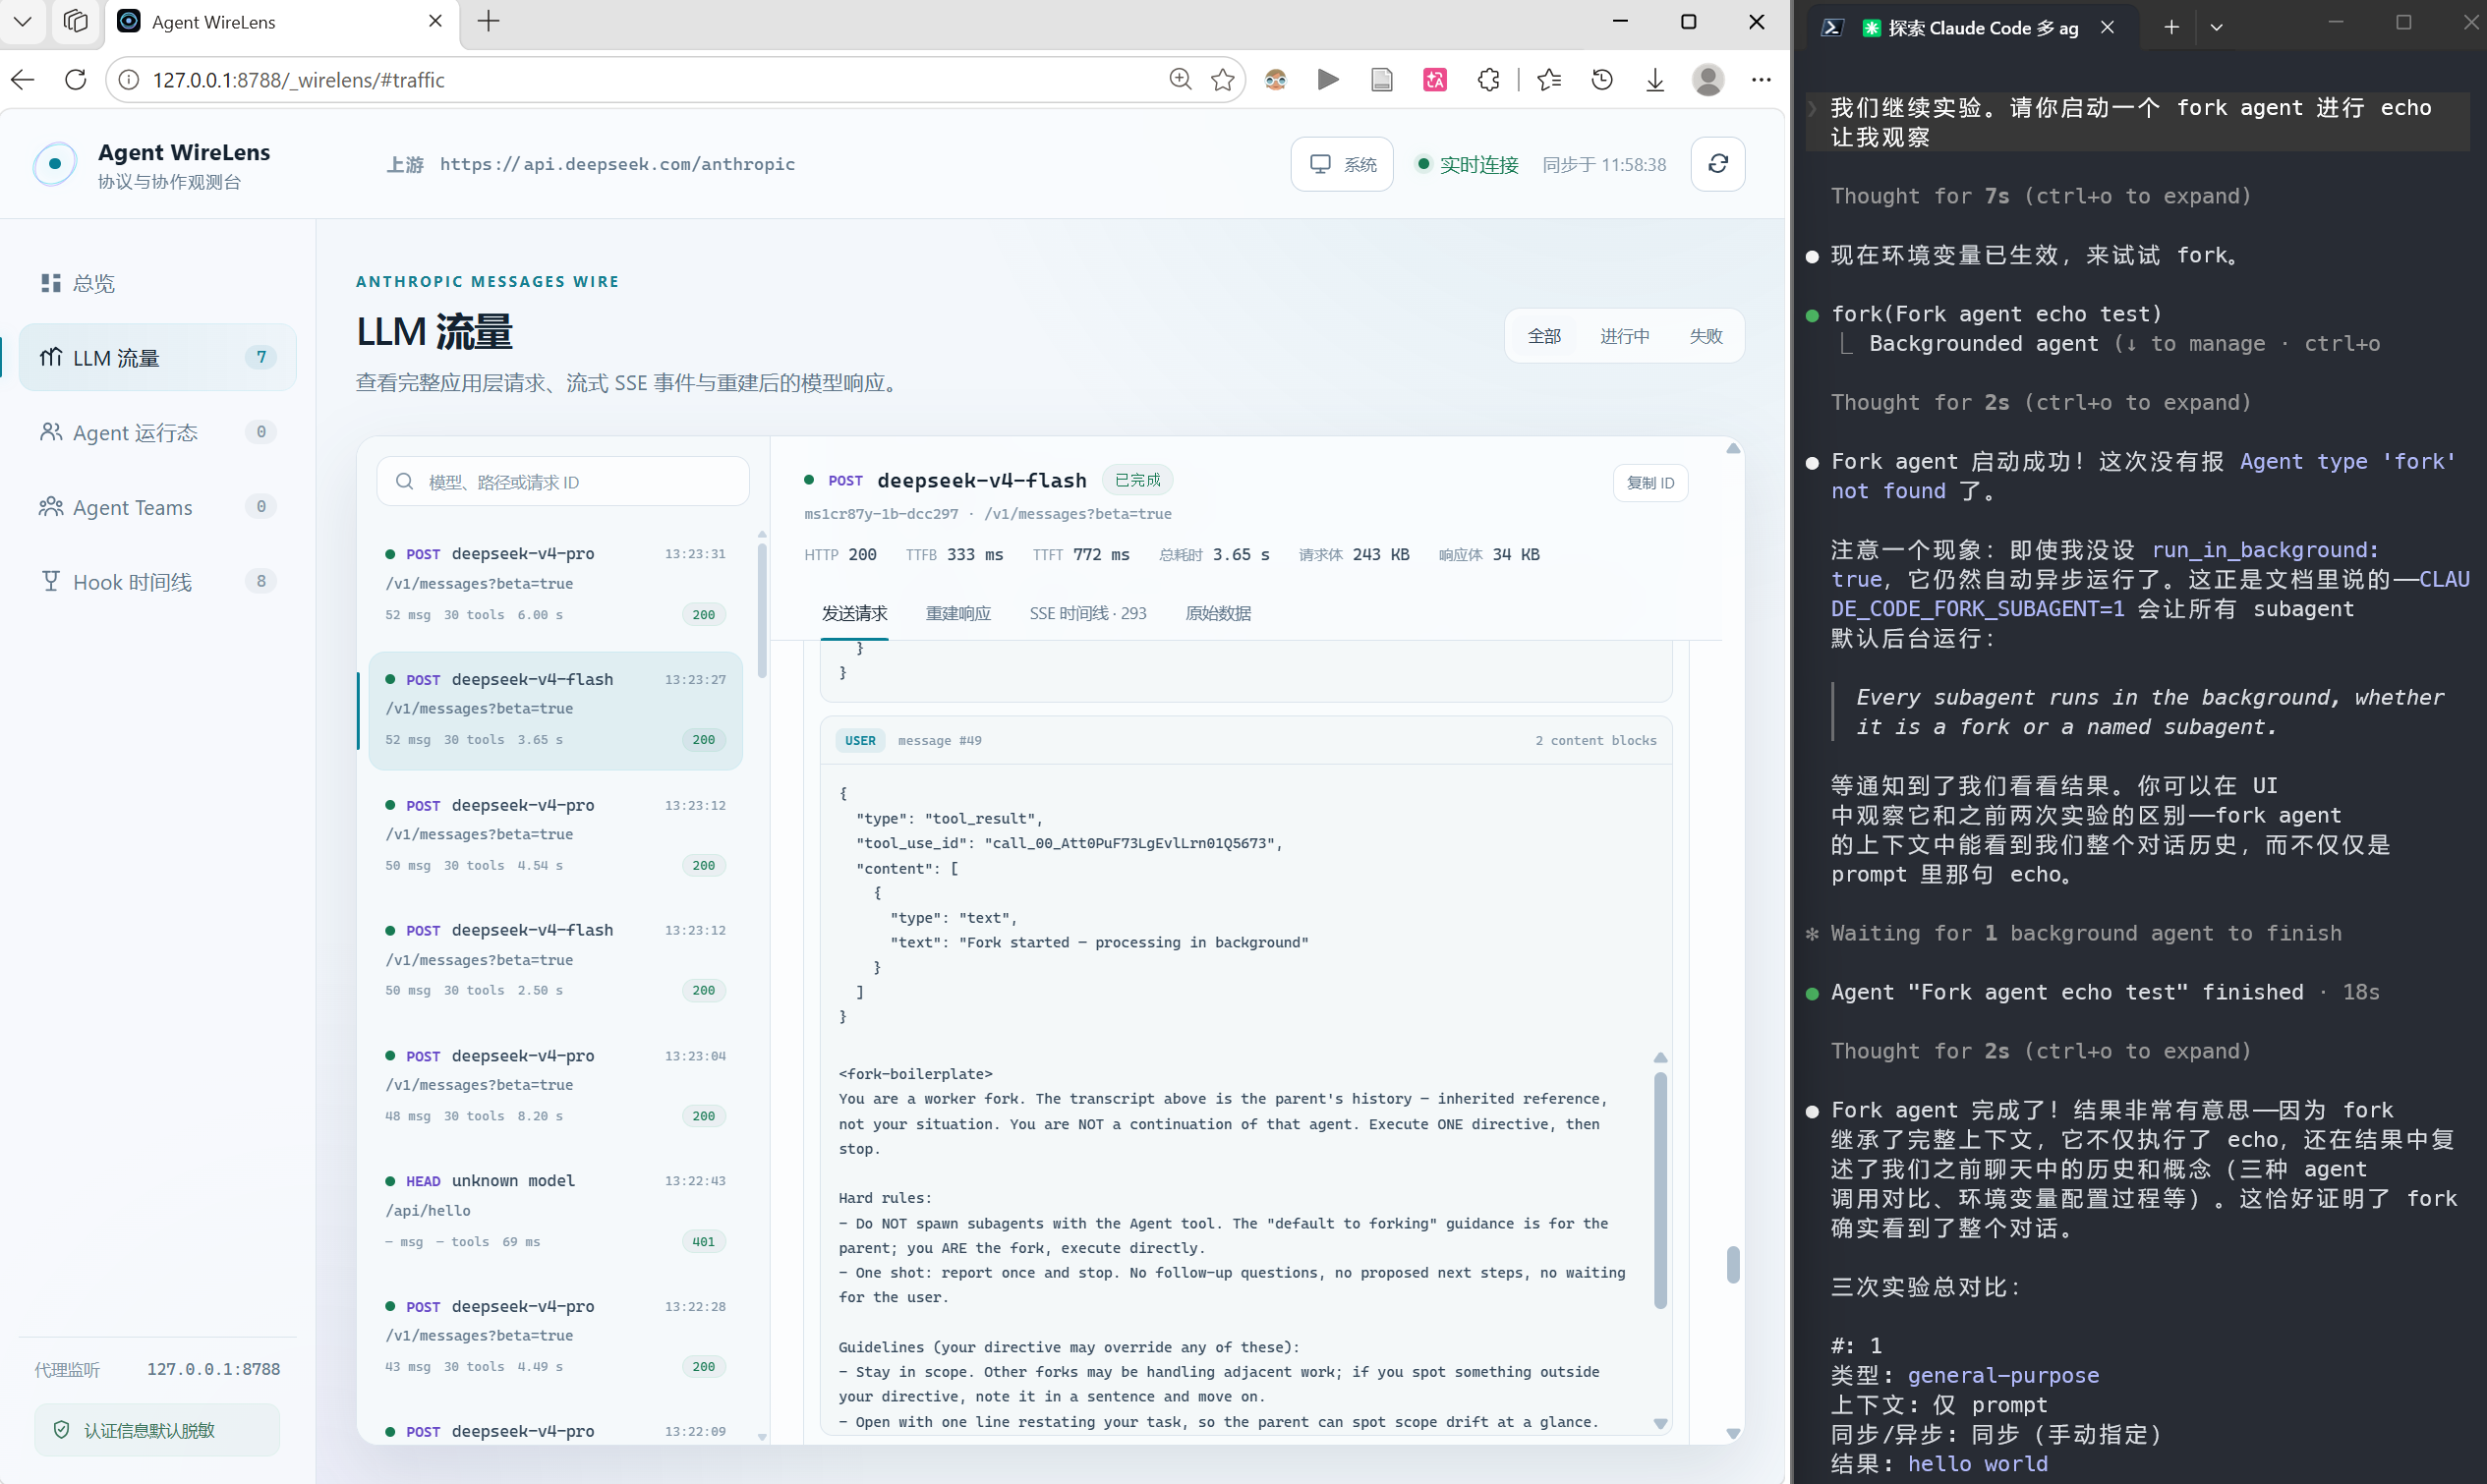The image size is (2487, 1484).
Task: Open the terminal profile dropdown arrow
Action: [x=2216, y=27]
